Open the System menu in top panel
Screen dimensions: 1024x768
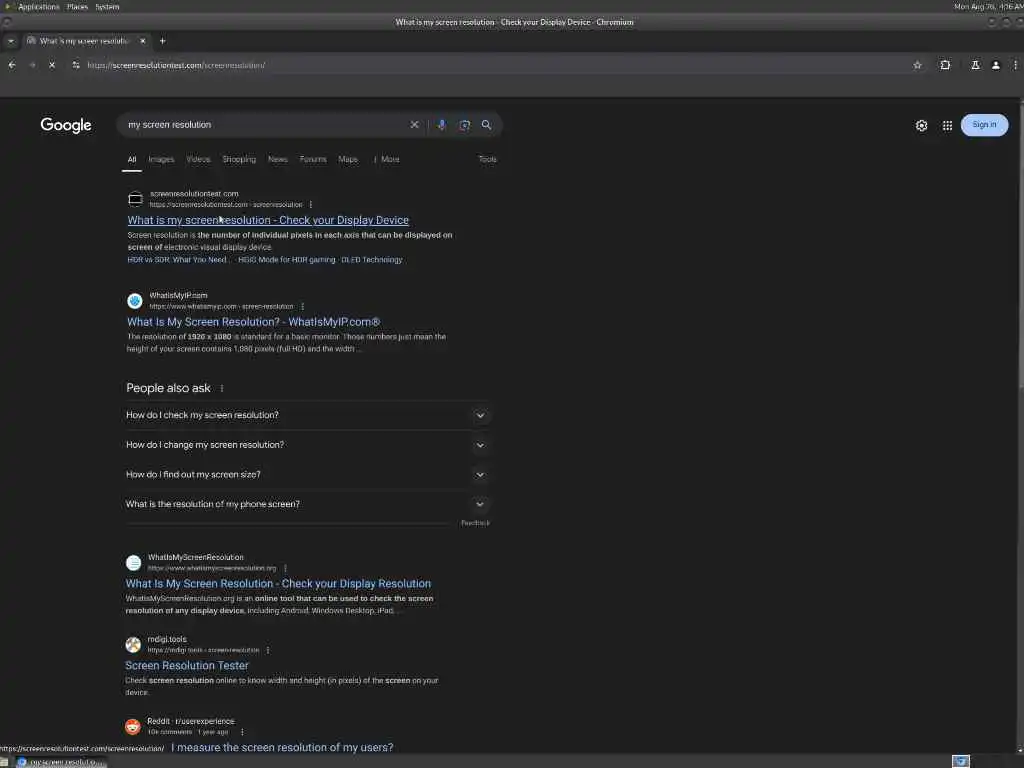(x=107, y=7)
